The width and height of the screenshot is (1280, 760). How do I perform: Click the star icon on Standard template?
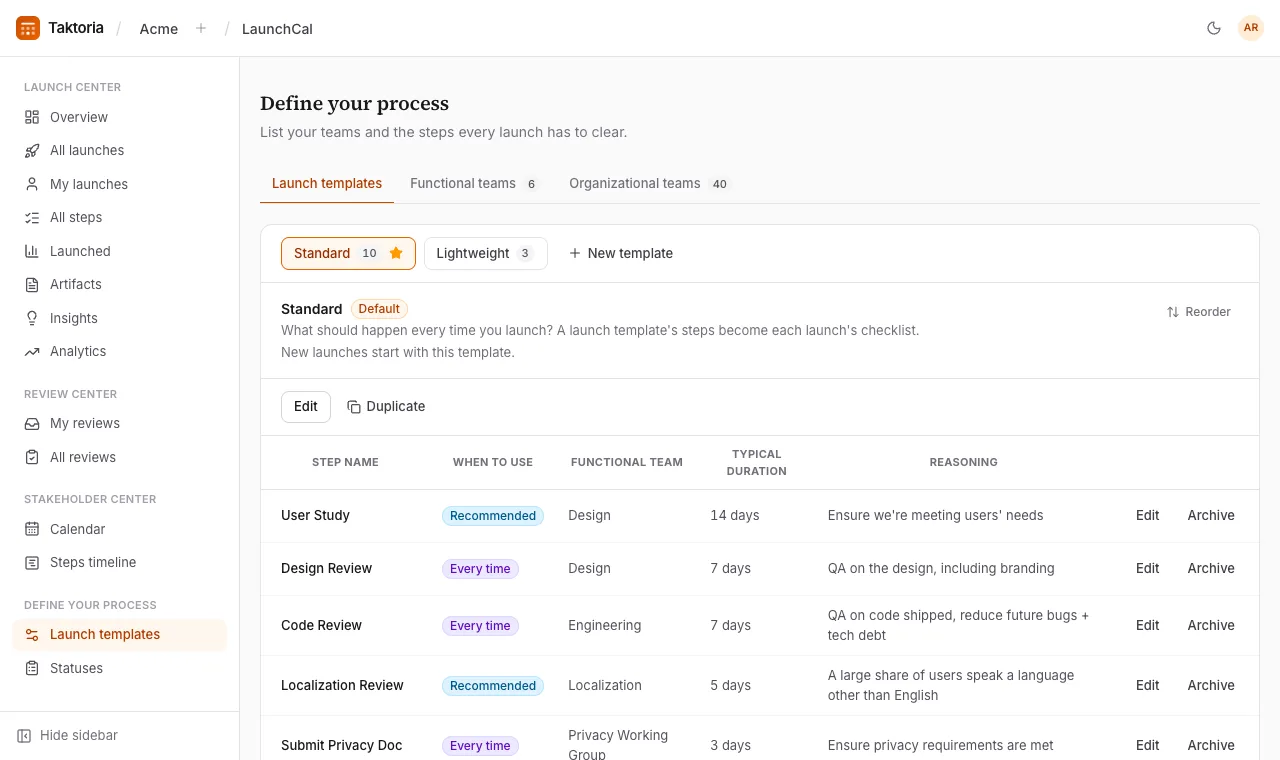[x=396, y=253]
